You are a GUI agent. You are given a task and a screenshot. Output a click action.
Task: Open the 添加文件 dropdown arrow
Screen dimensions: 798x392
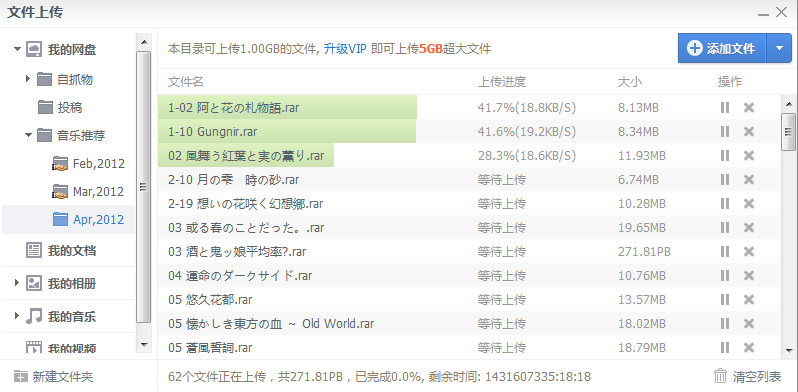pos(779,48)
